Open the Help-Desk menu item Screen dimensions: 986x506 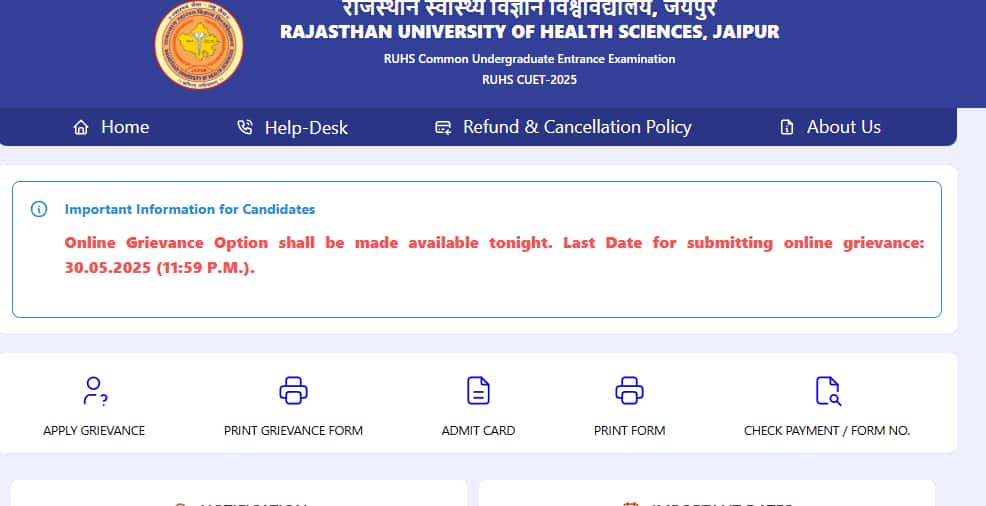point(306,127)
